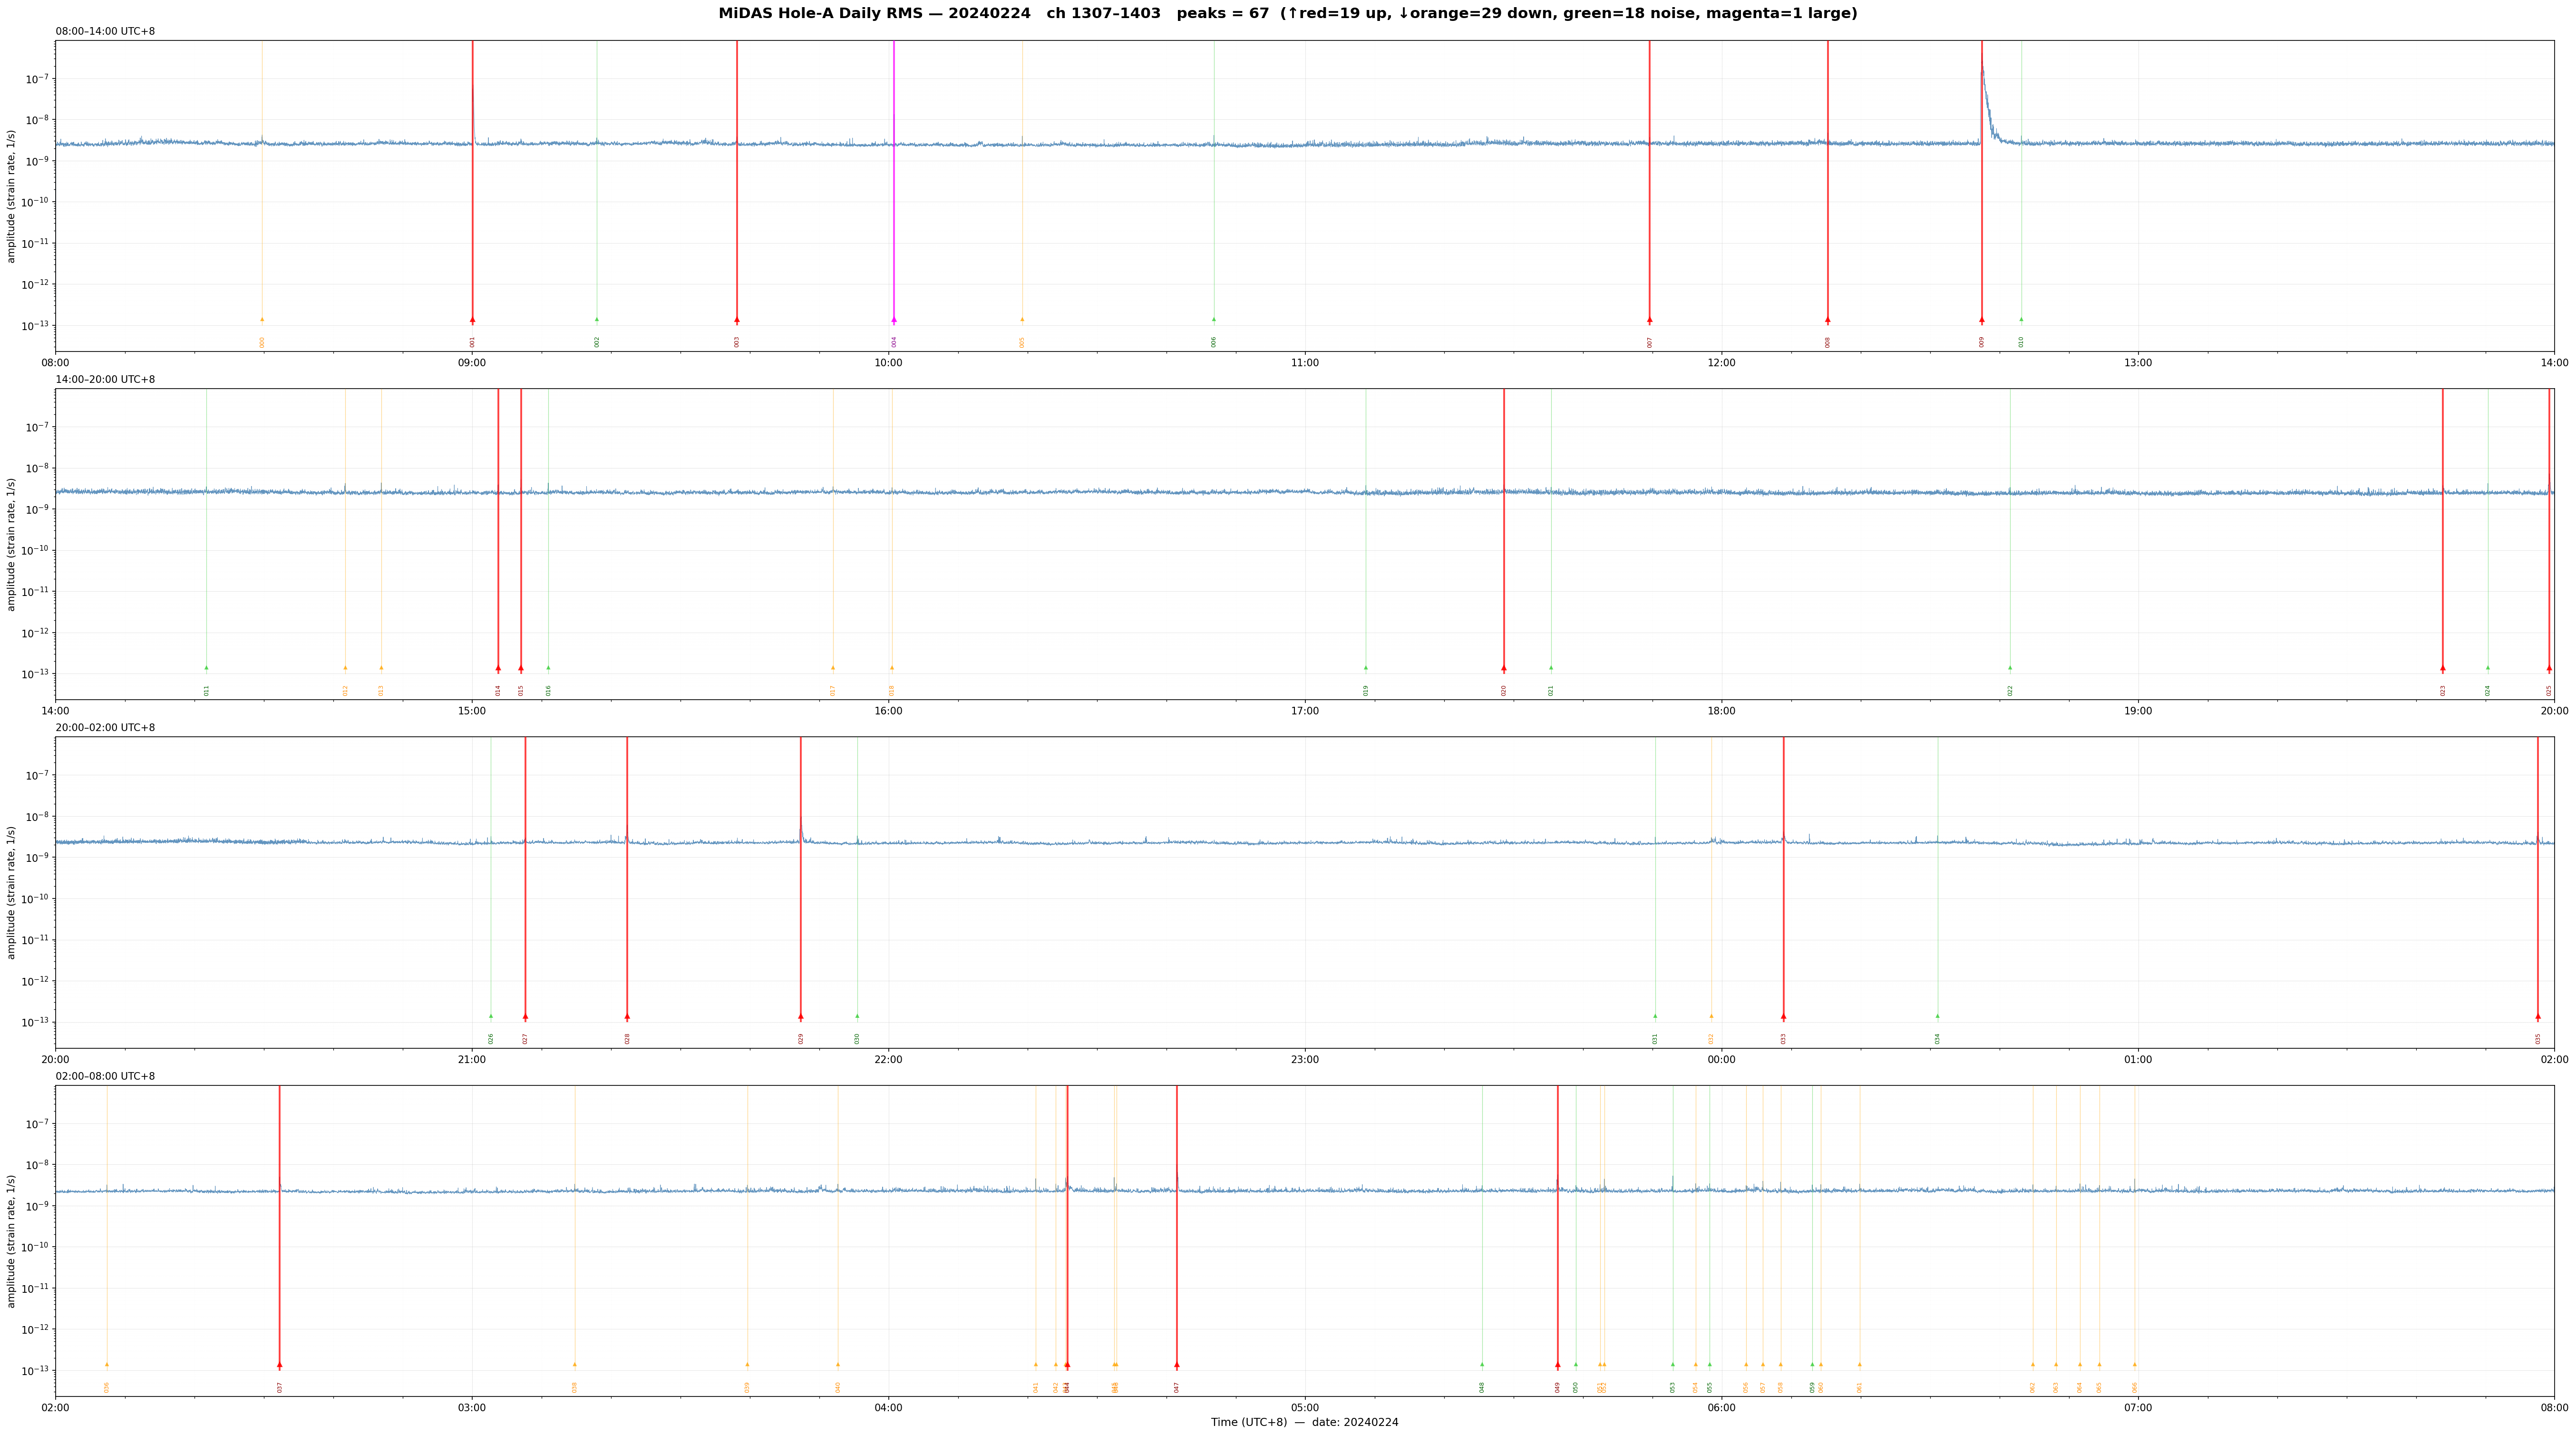Viewport: 2576px width, 1435px height.
Task: Click the magenta large peak marker 004
Action: tap(894, 320)
